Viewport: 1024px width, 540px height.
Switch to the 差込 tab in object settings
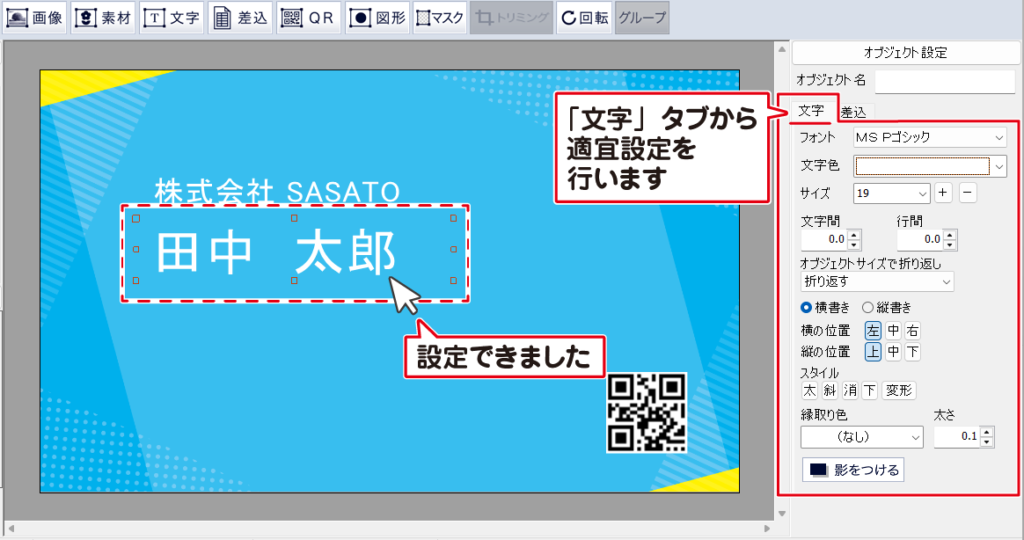(854, 112)
